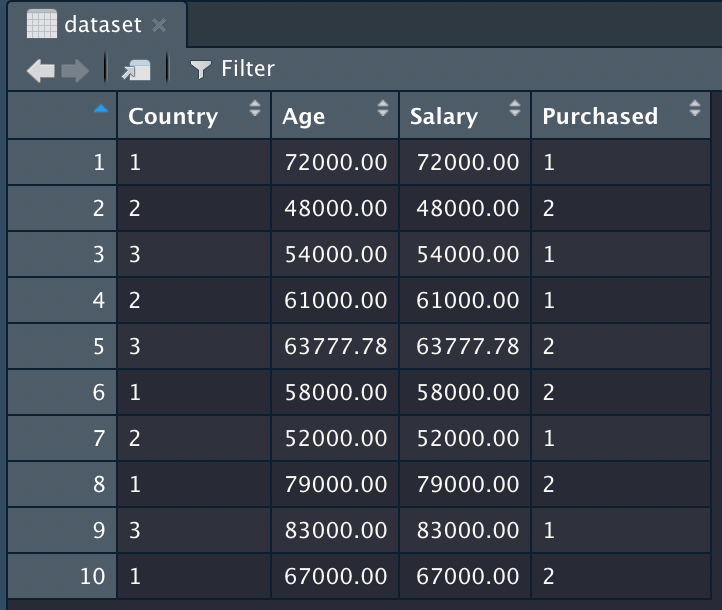This screenshot has width=722, height=610.
Task: Click Purchased value in row 2
Action: (548, 208)
